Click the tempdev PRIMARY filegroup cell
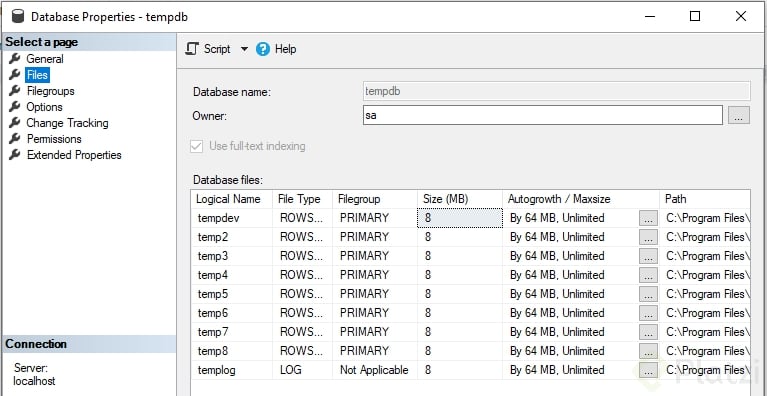Viewport: 767px width, 396px height. (375, 218)
